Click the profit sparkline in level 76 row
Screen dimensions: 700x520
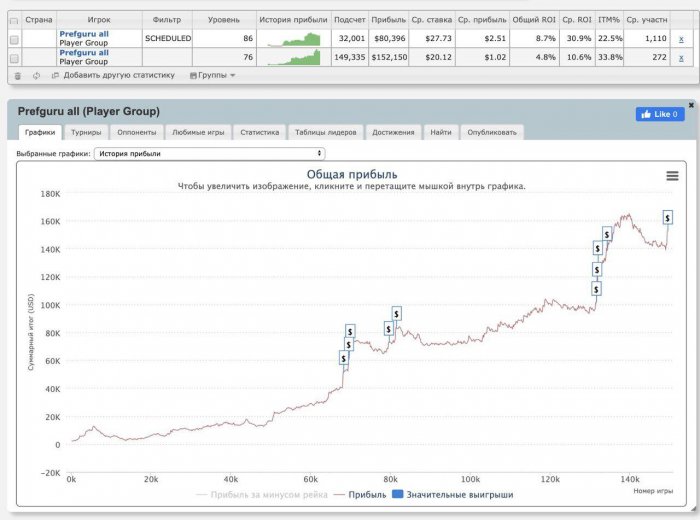coord(294,58)
